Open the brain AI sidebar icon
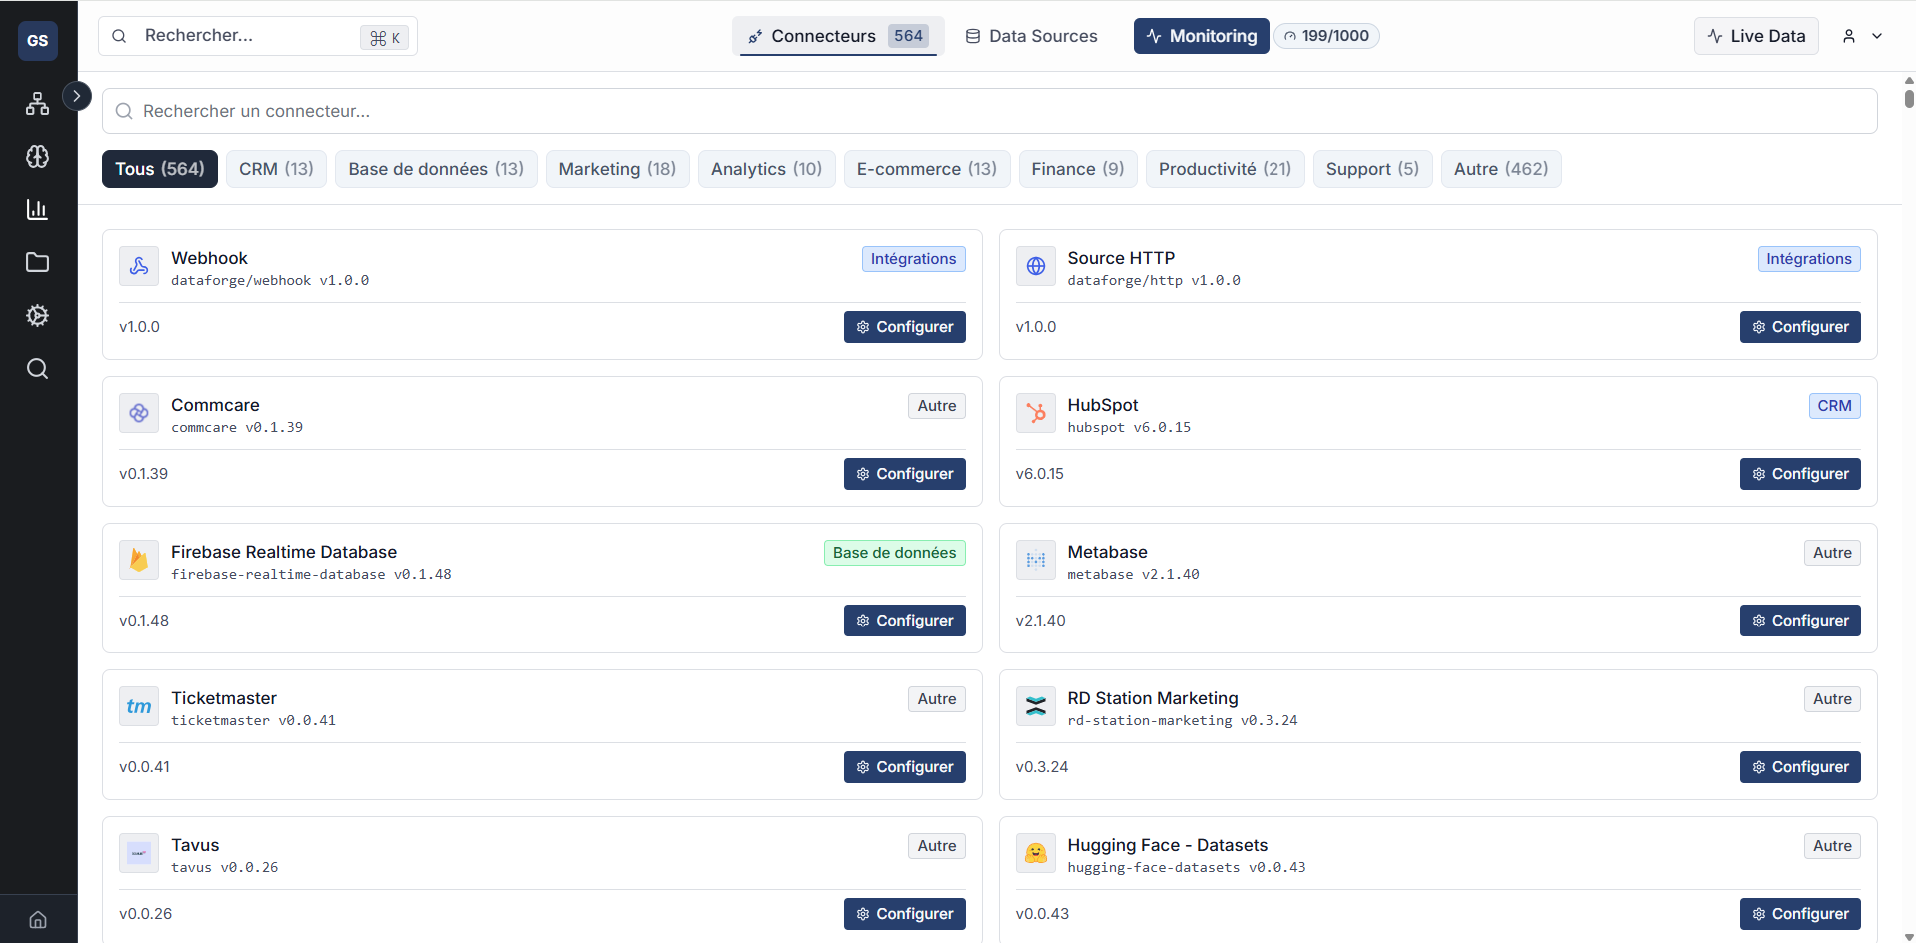The image size is (1916, 943). [x=38, y=156]
